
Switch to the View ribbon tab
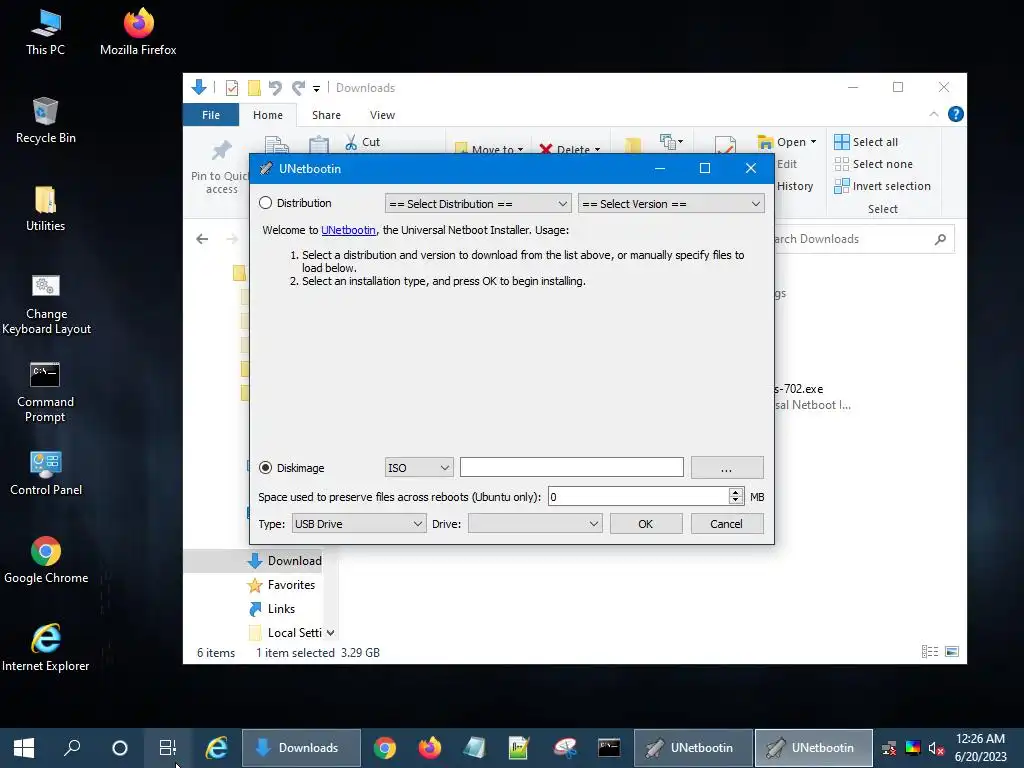point(382,115)
